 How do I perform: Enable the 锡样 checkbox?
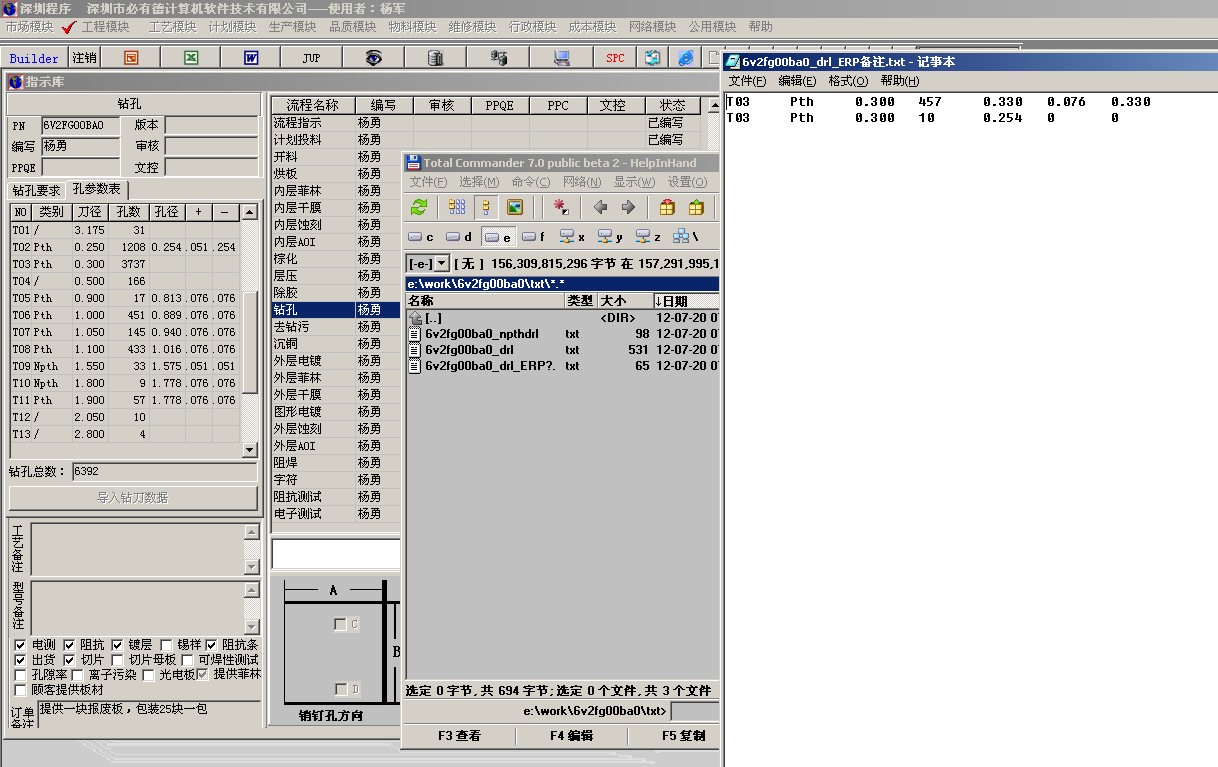click(x=166, y=645)
